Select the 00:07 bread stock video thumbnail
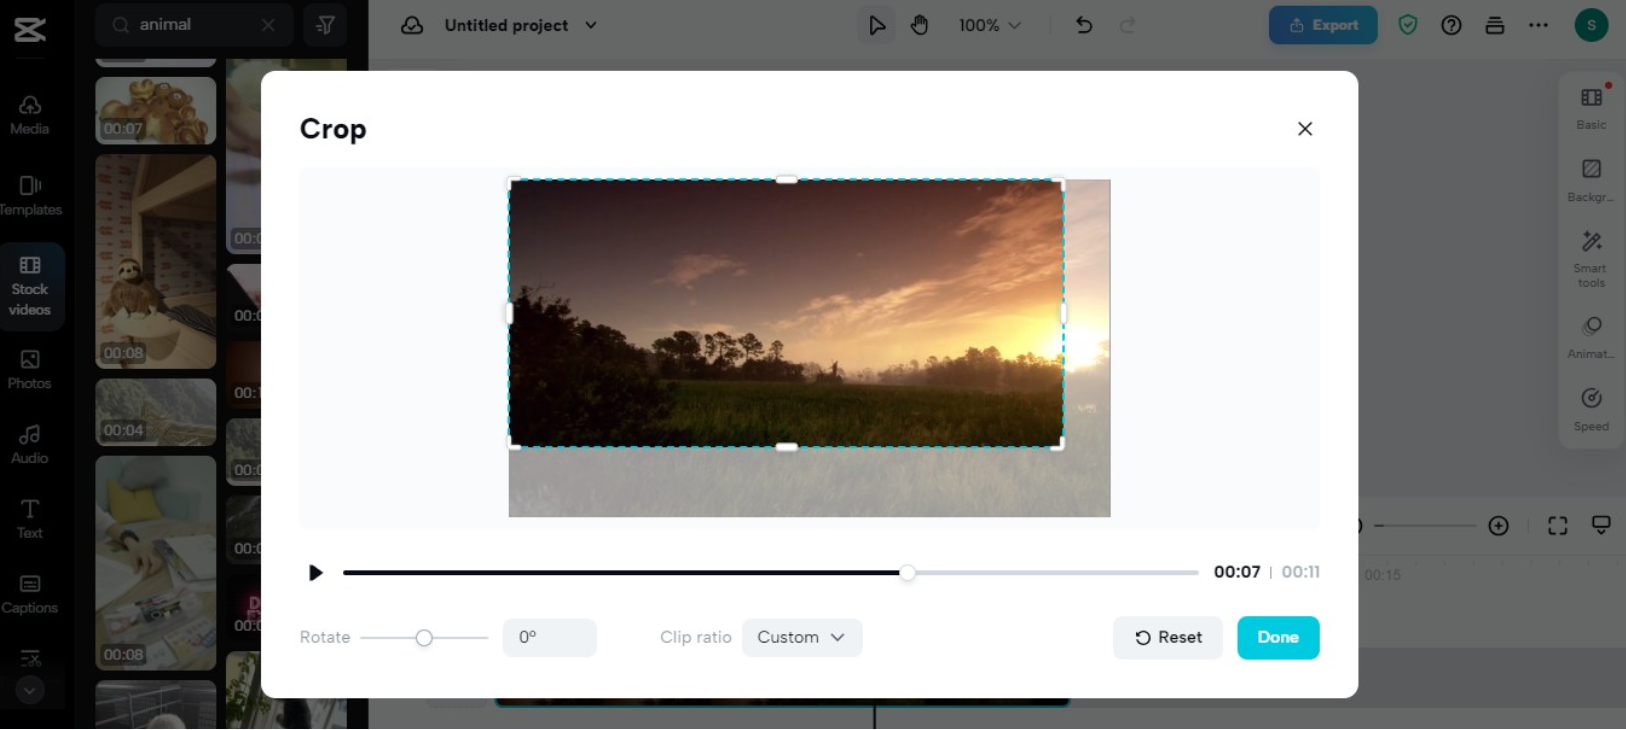Screen dimensions: 1626x730 (156, 110)
